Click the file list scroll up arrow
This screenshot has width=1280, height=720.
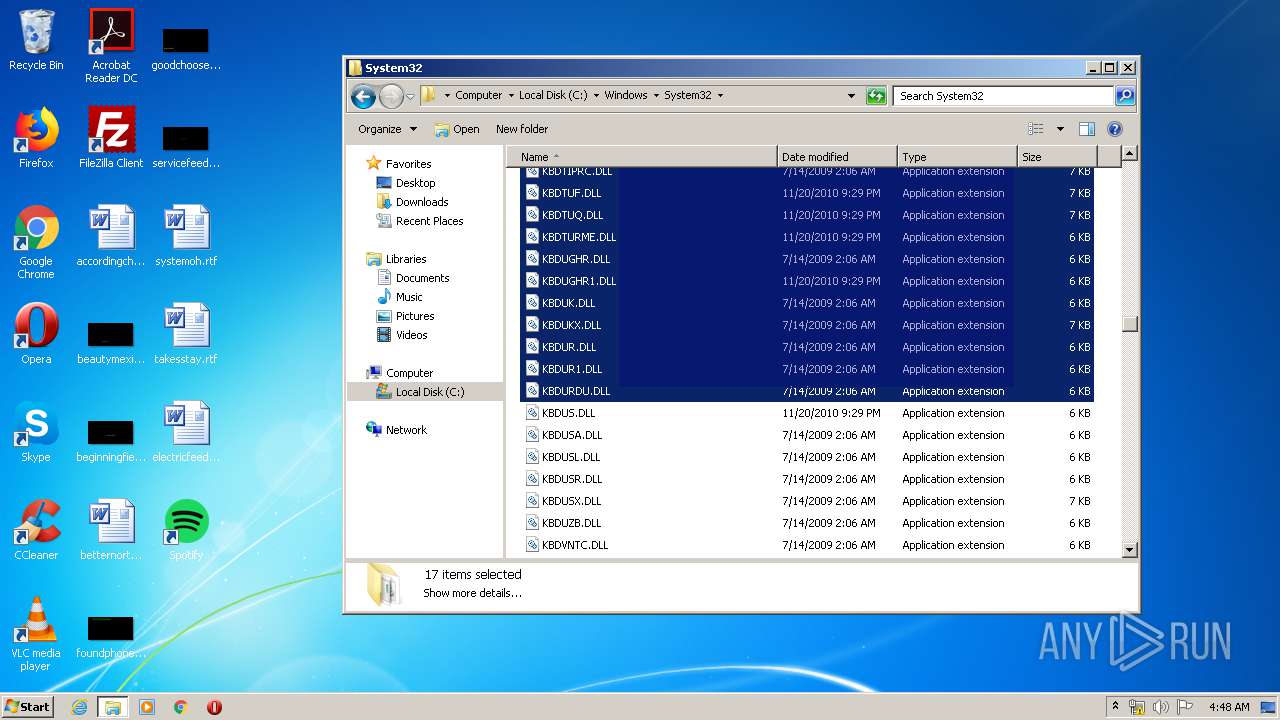click(x=1130, y=154)
